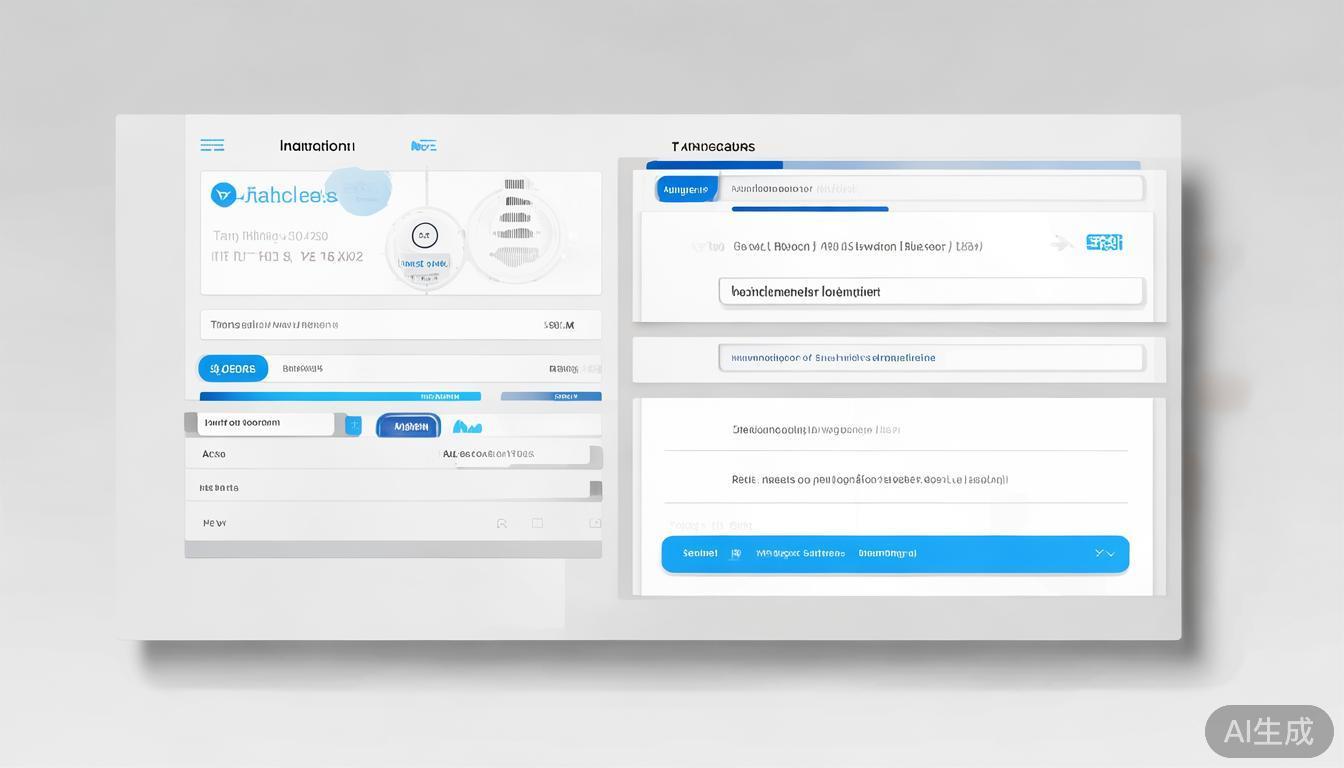Click the first small icon in the bottom row
The image size is (1344, 768).
click(x=502, y=523)
